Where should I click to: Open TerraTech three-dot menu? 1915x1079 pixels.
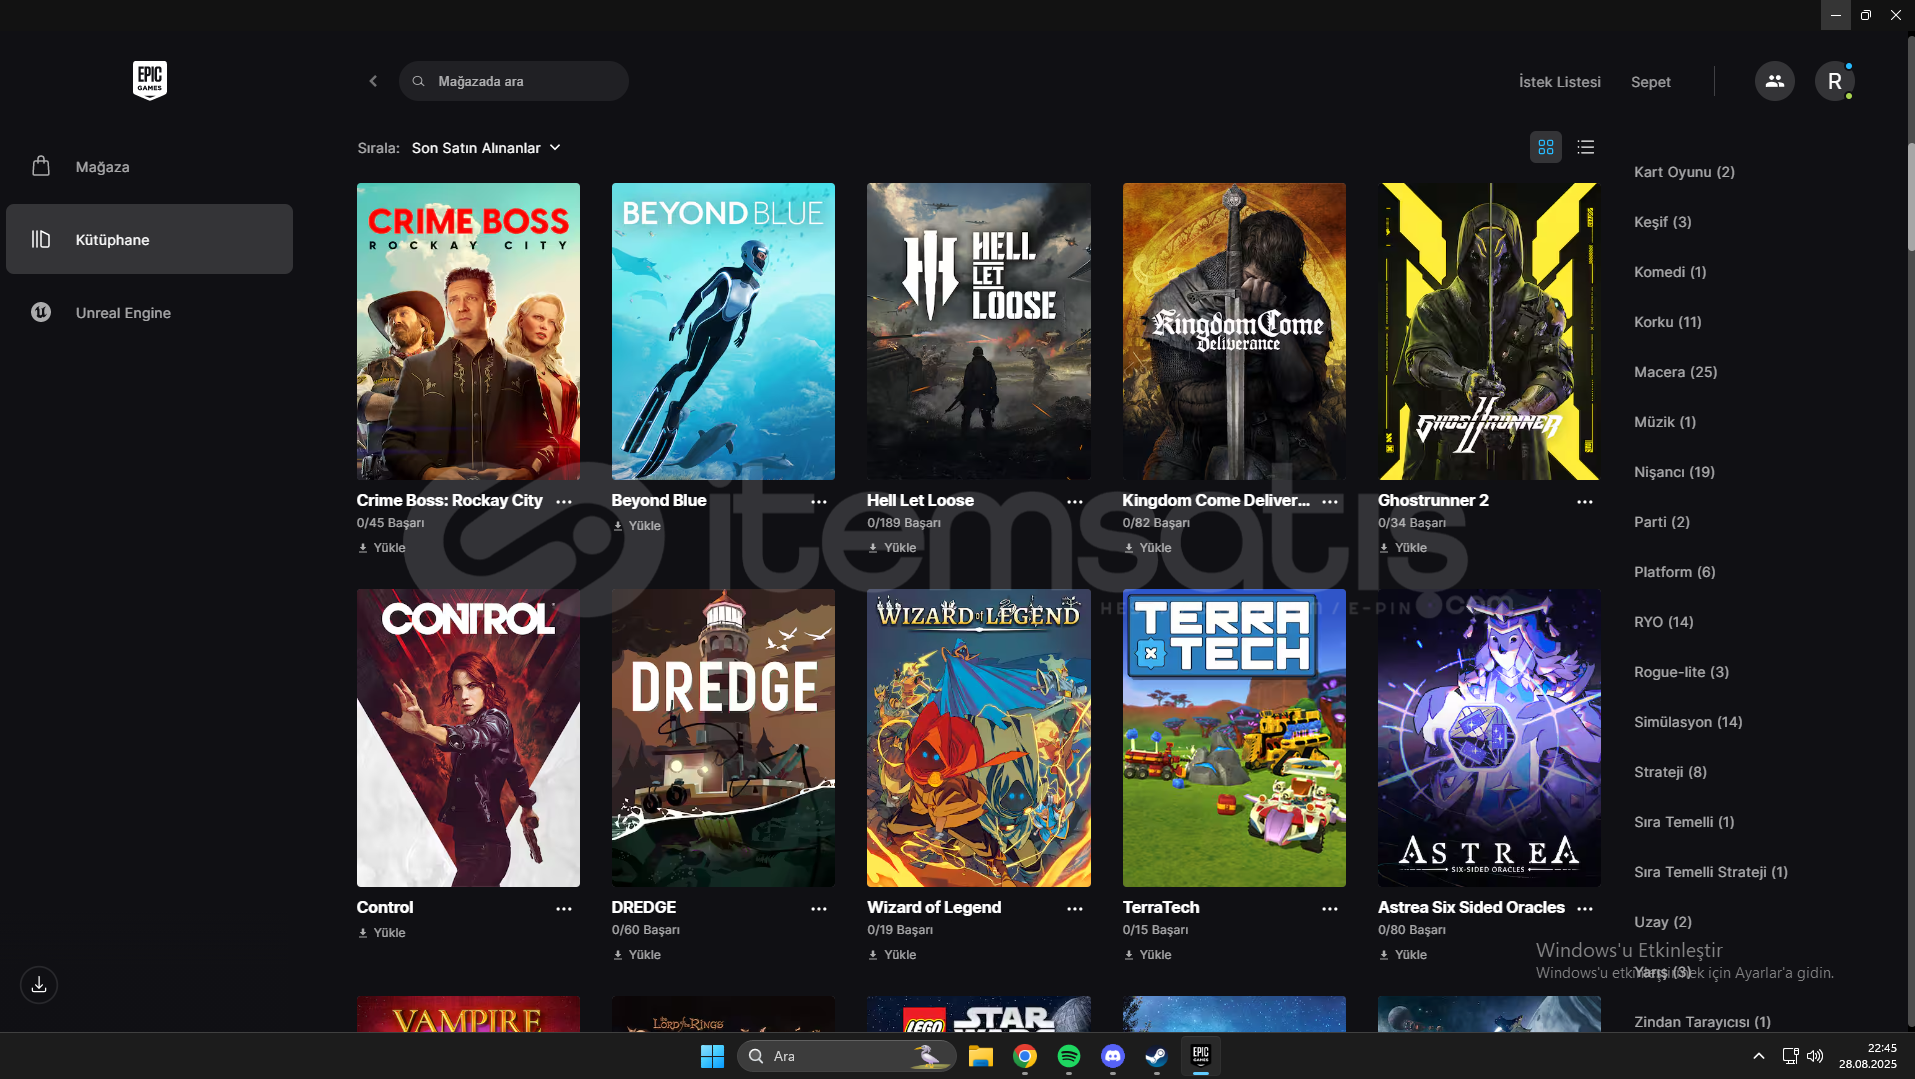pos(1330,908)
